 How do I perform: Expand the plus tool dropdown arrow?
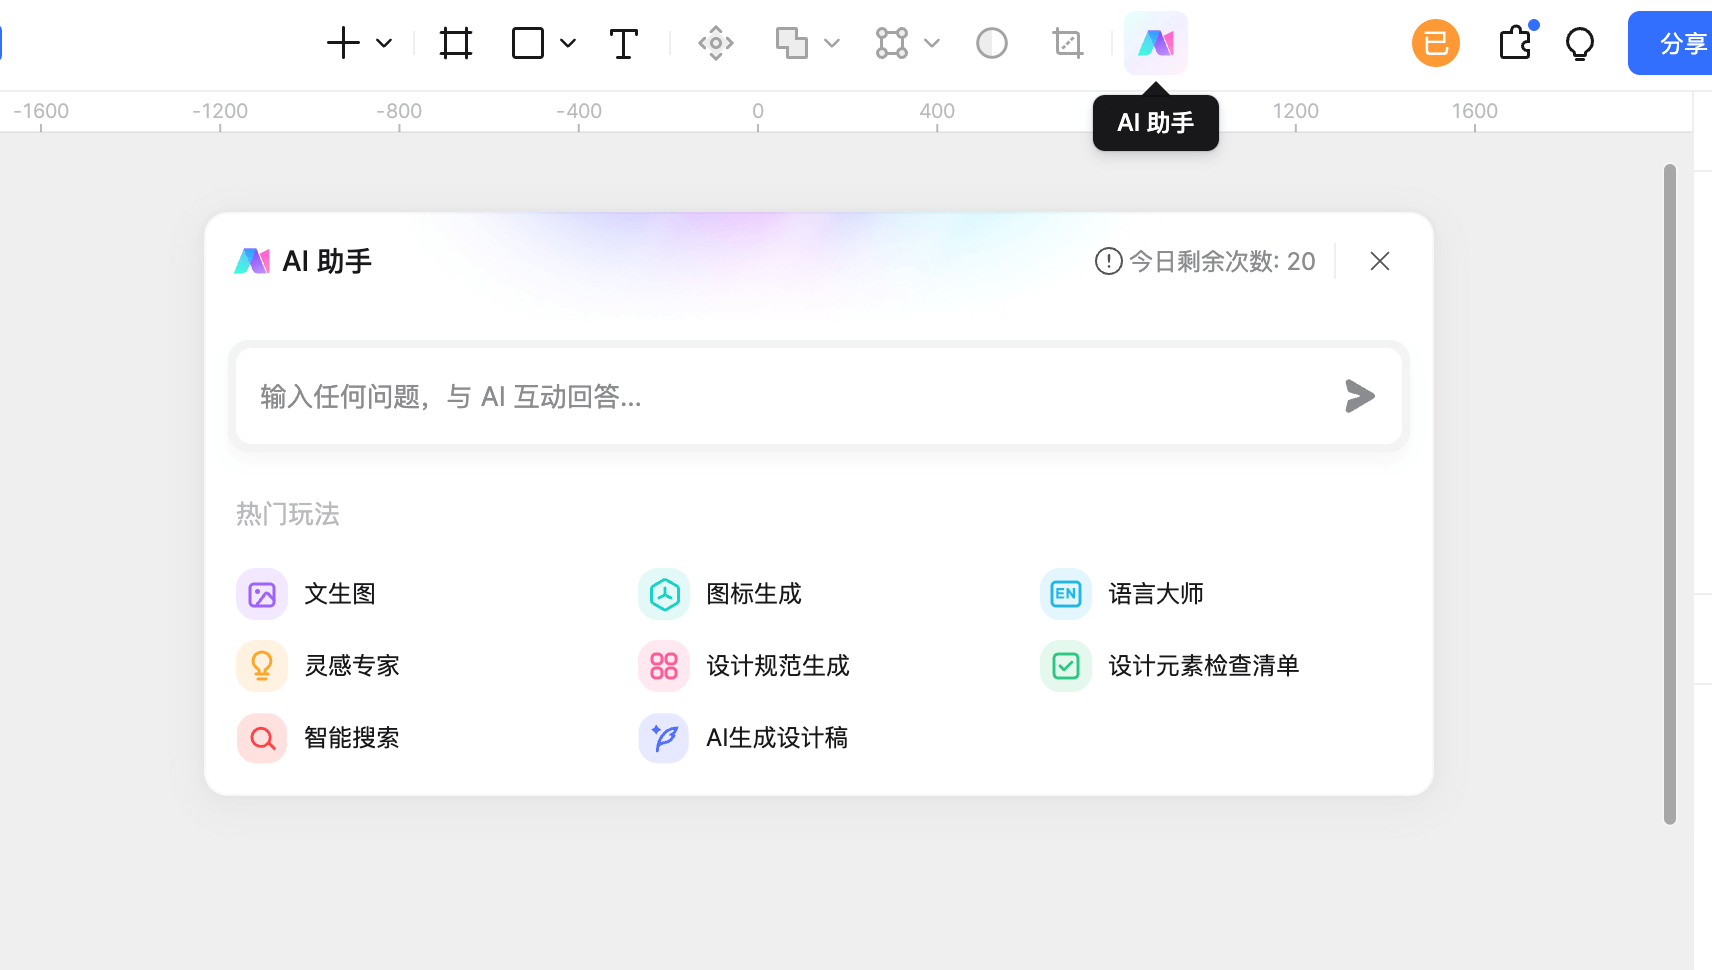(383, 43)
